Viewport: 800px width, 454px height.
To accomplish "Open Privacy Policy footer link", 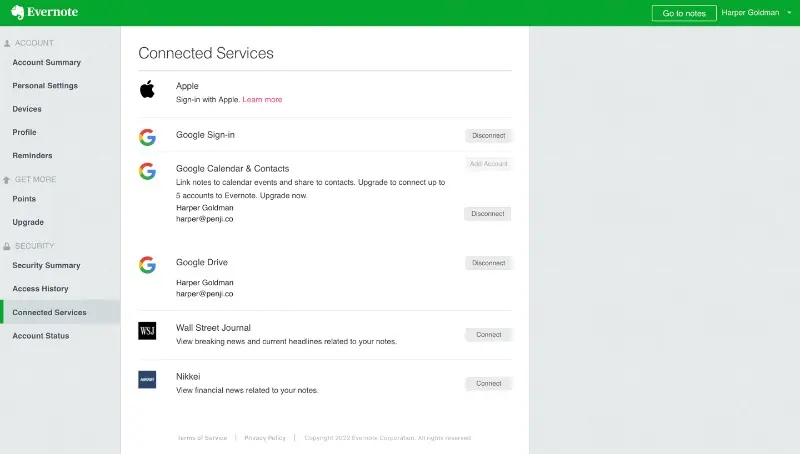I will coord(265,438).
